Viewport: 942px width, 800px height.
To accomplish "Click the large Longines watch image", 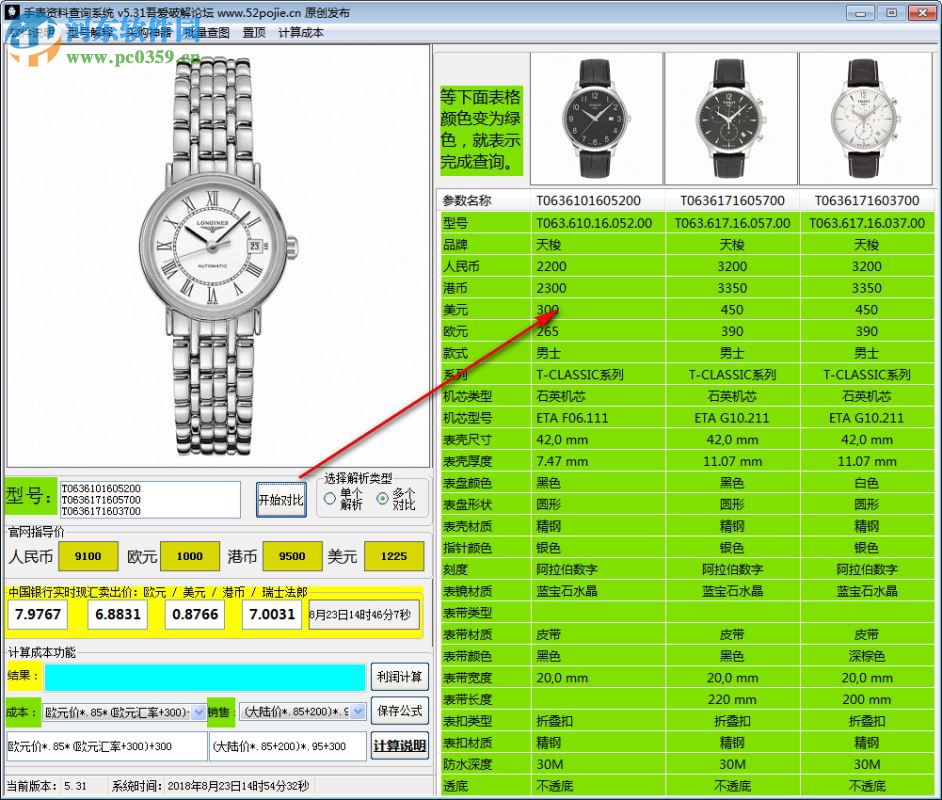I will (218, 255).
